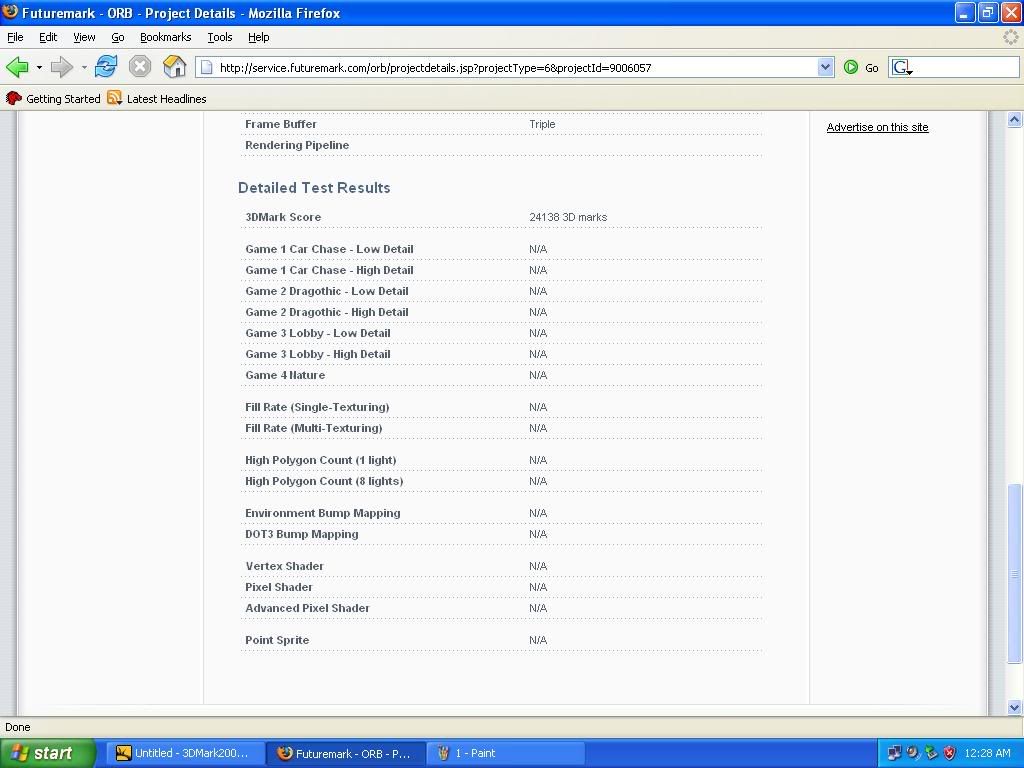Click the Game 1 Car Chase - High Detail row
Viewport: 1024px width, 768px height.
click(501, 270)
